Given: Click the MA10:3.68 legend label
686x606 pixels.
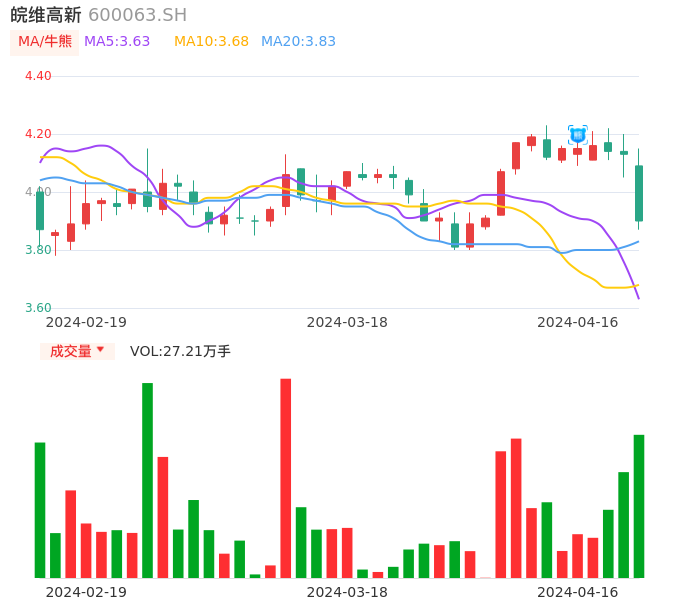Looking at the screenshot, I should click(211, 42).
